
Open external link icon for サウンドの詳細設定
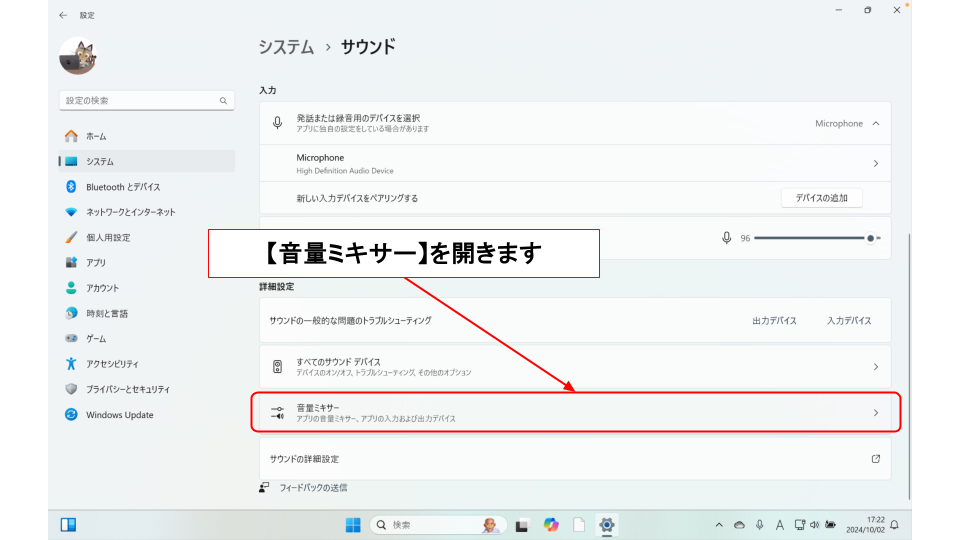tap(876, 459)
